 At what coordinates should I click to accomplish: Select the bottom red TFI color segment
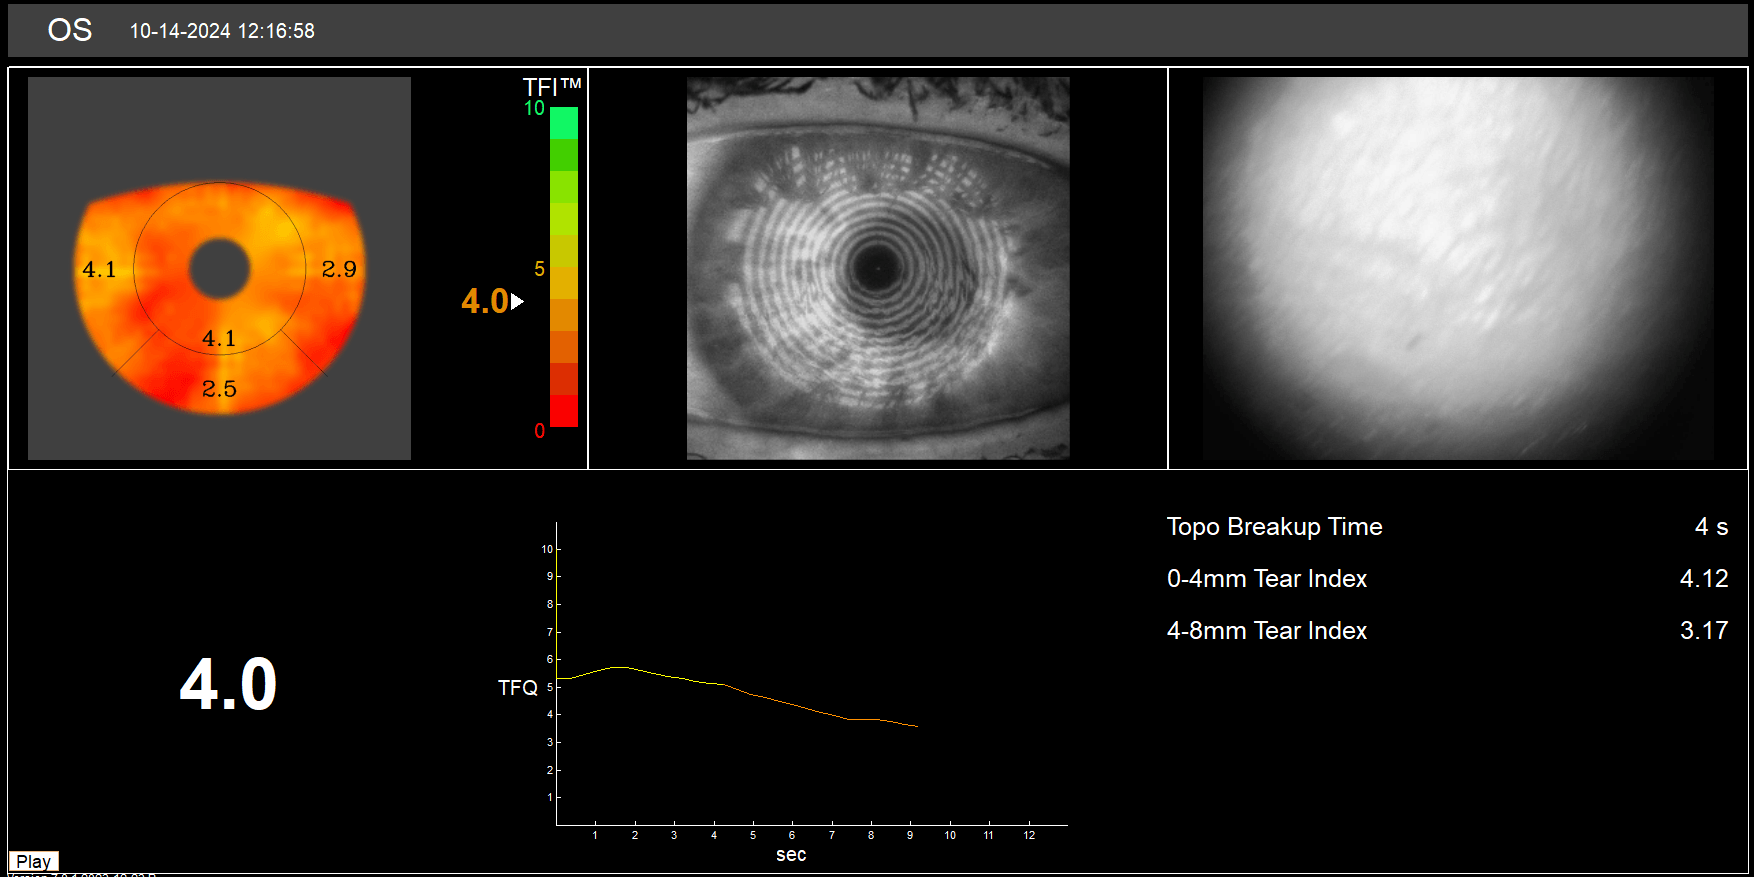[x=564, y=411]
